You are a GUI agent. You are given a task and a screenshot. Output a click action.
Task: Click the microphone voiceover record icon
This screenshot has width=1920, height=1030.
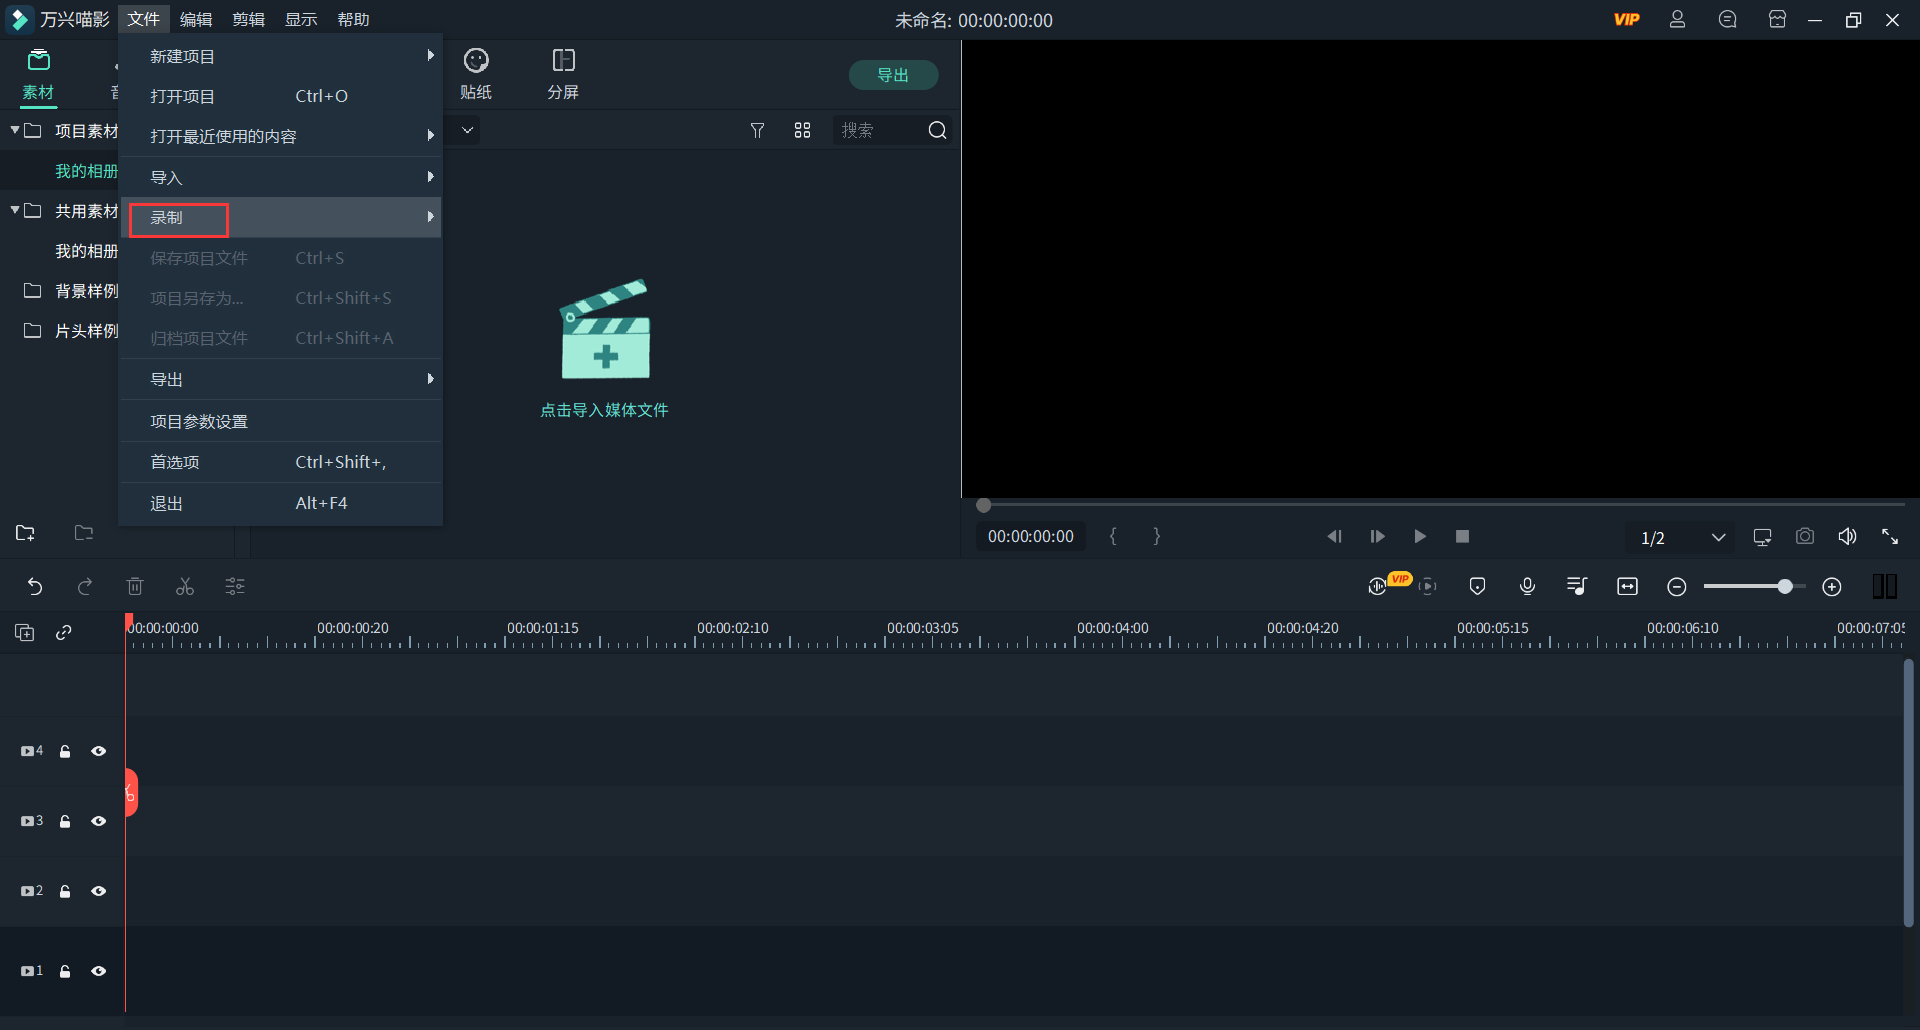click(x=1527, y=587)
